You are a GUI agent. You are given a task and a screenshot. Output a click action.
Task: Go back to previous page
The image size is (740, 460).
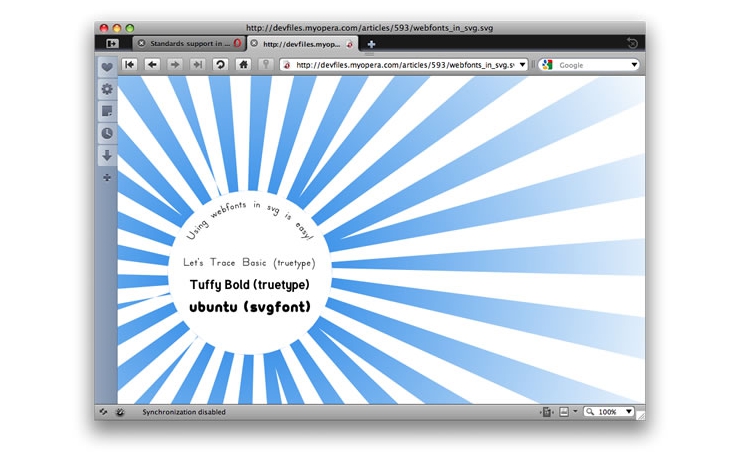pyautogui.click(x=151, y=65)
